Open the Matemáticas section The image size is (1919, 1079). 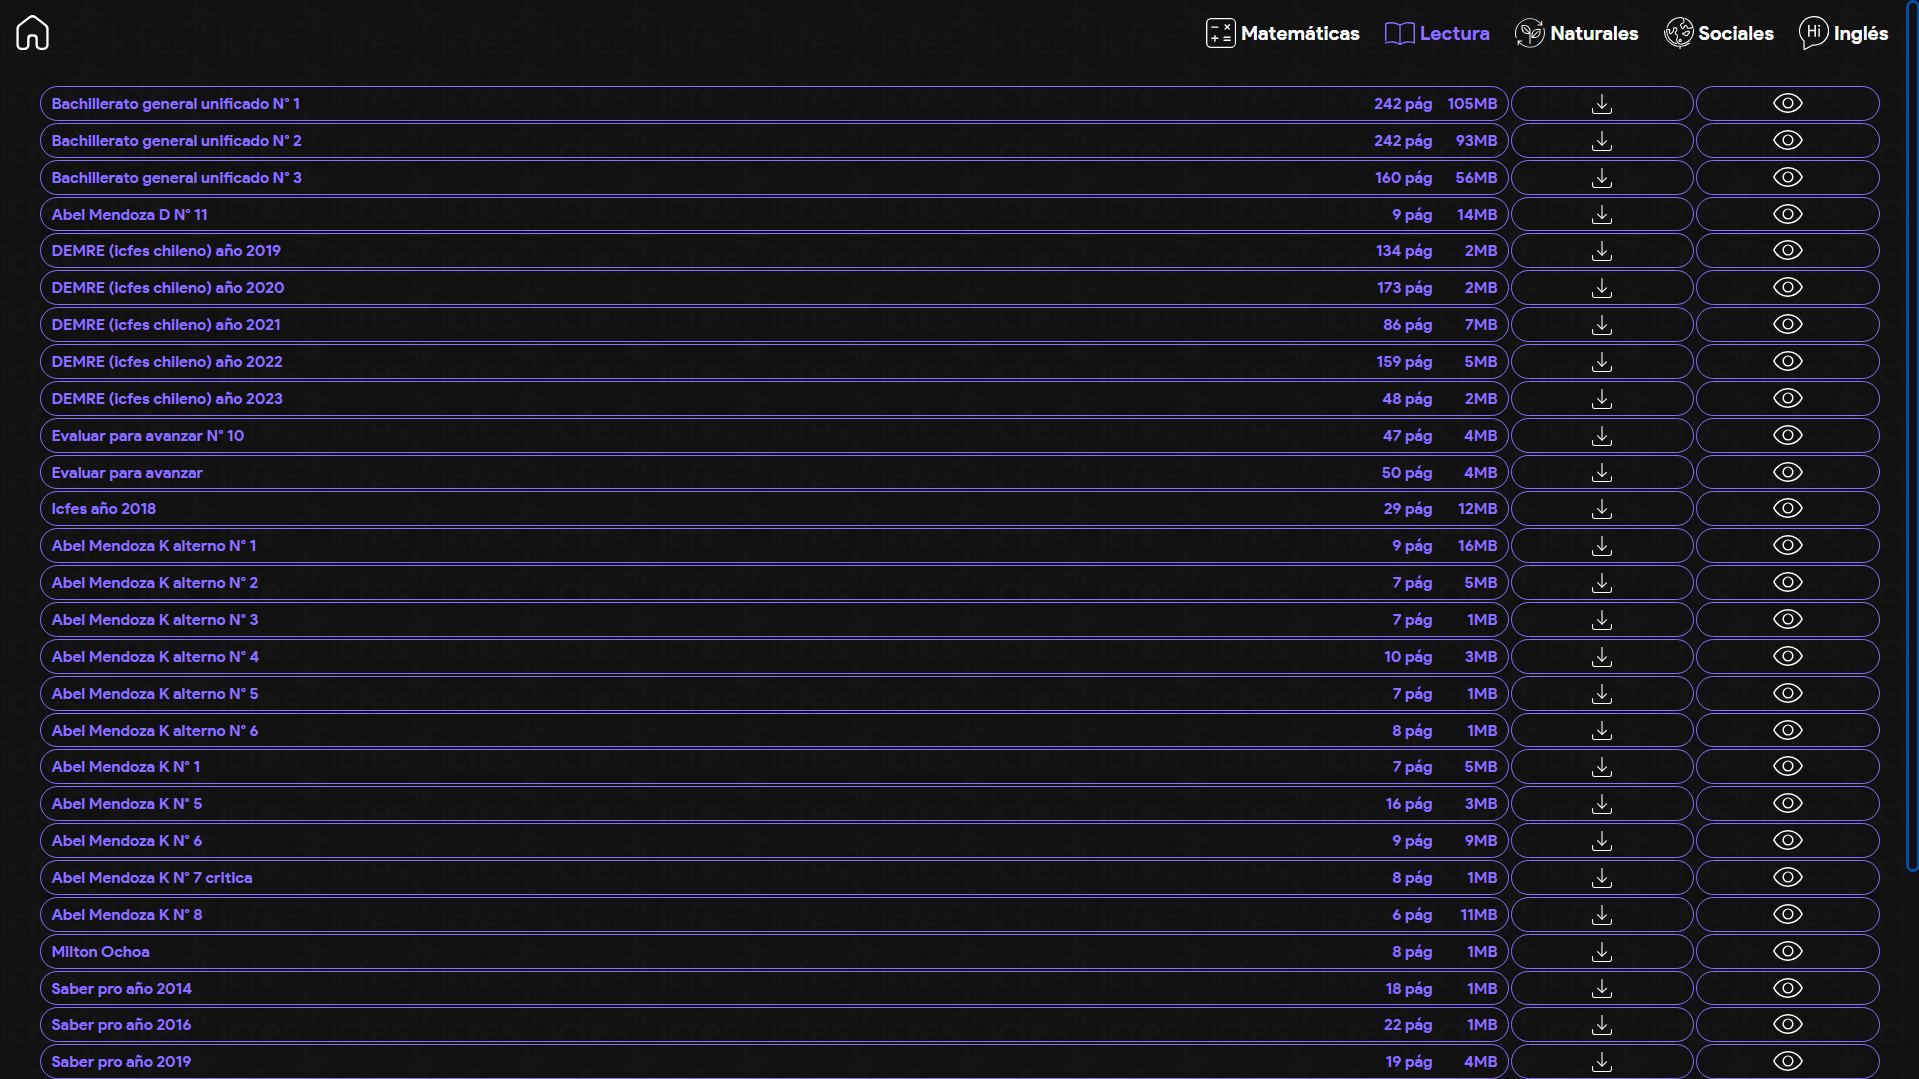[x=1282, y=33]
